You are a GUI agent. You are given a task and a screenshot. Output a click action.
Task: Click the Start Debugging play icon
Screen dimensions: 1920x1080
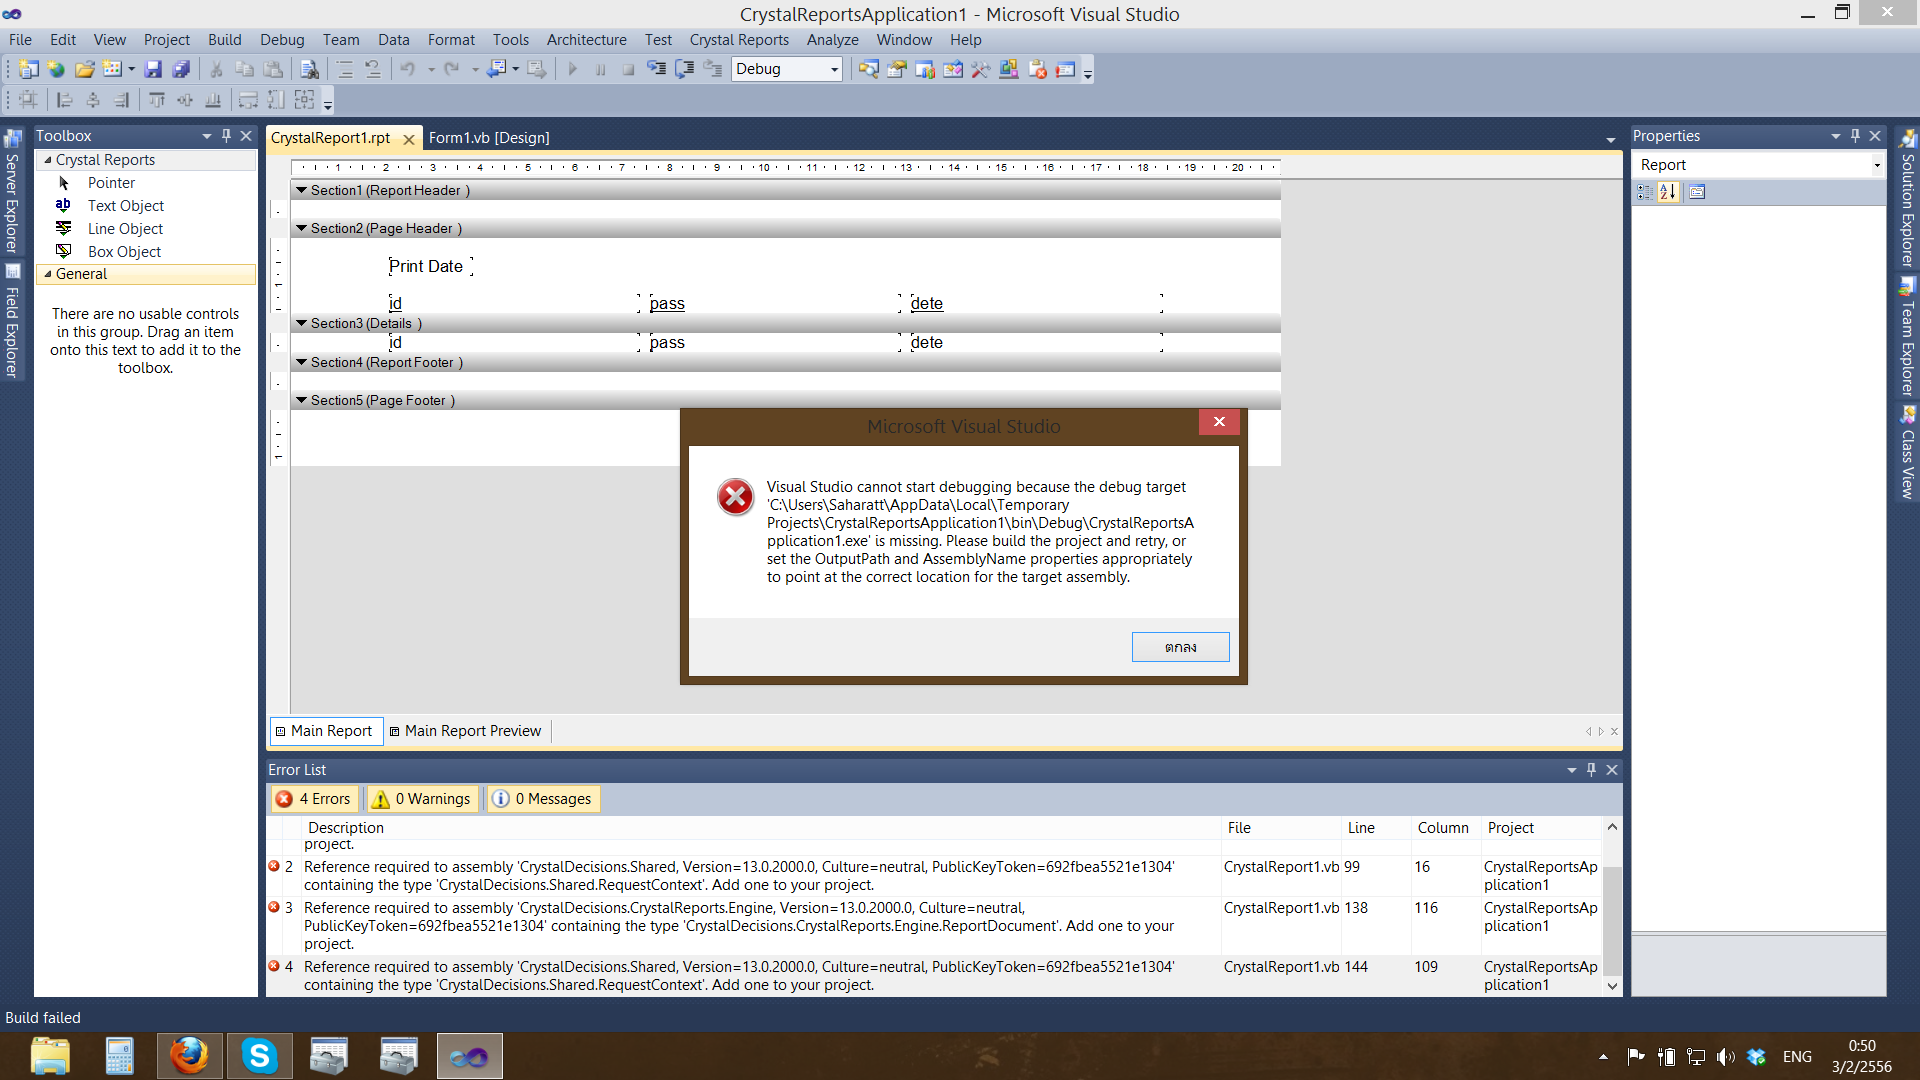(x=573, y=69)
